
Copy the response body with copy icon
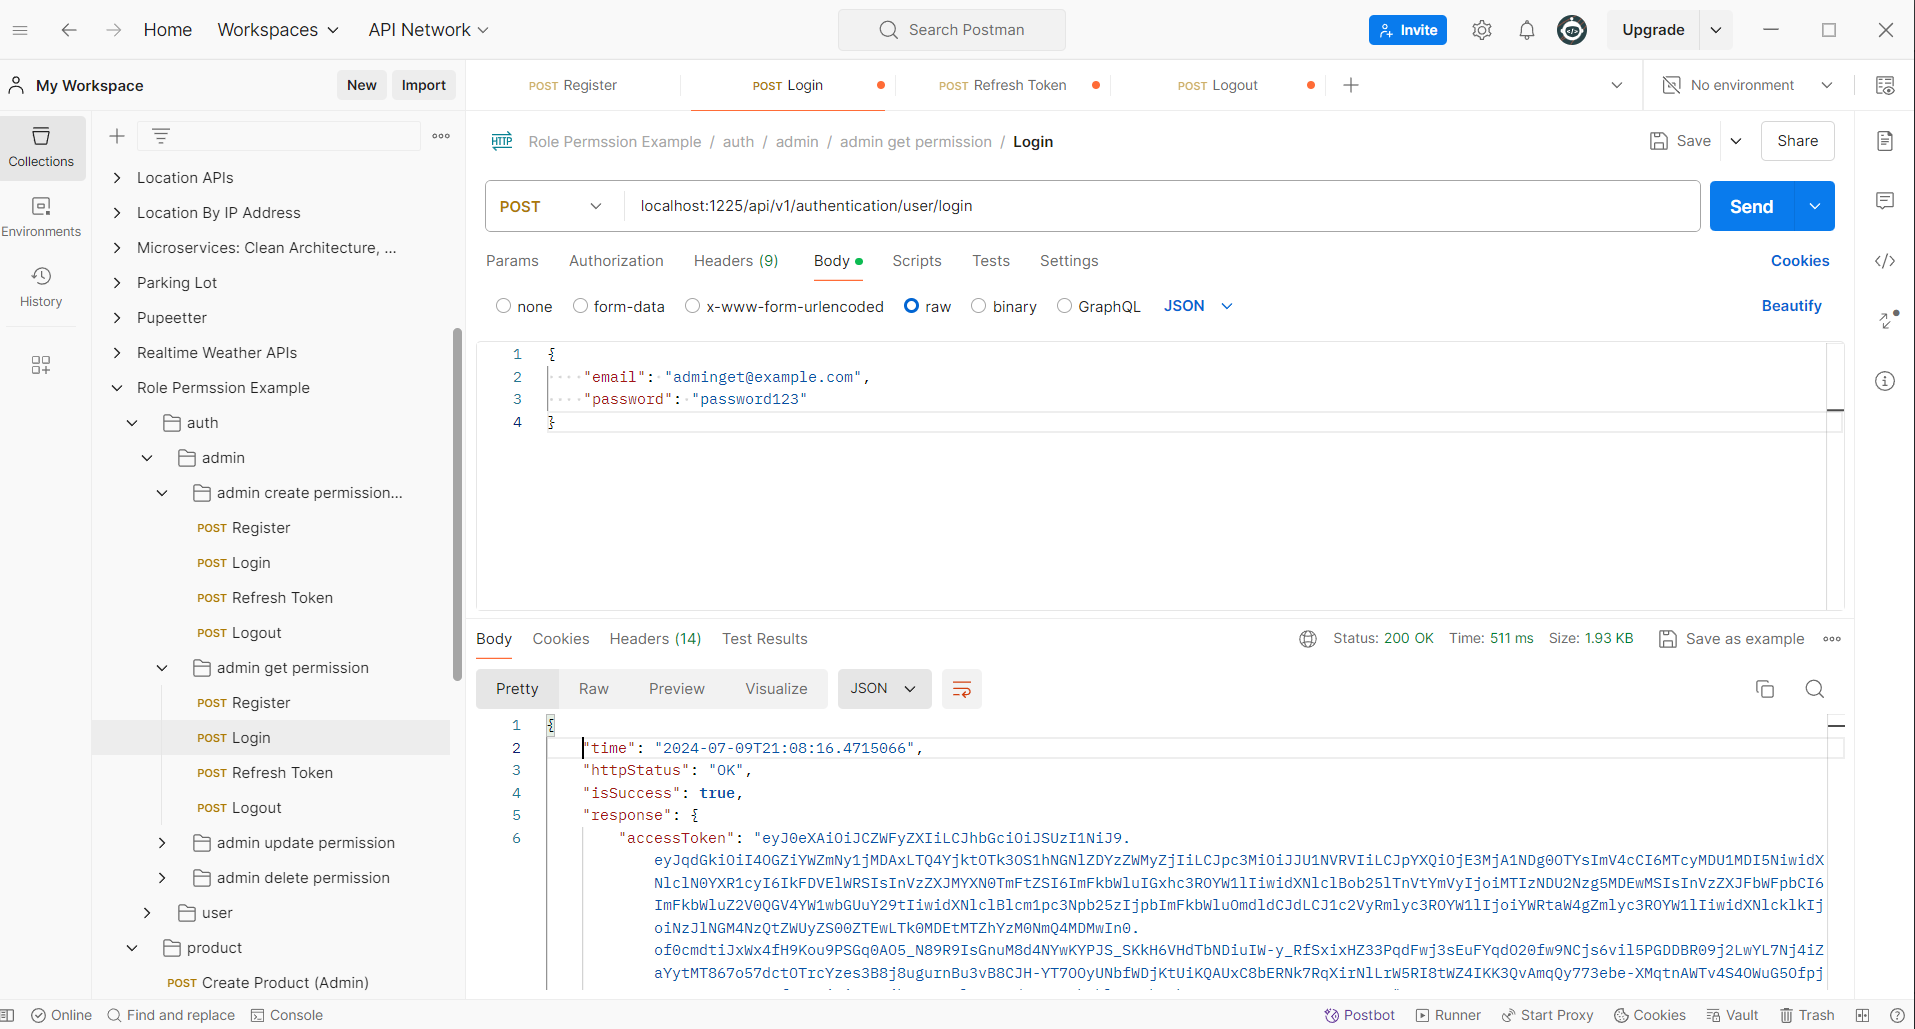point(1765,689)
